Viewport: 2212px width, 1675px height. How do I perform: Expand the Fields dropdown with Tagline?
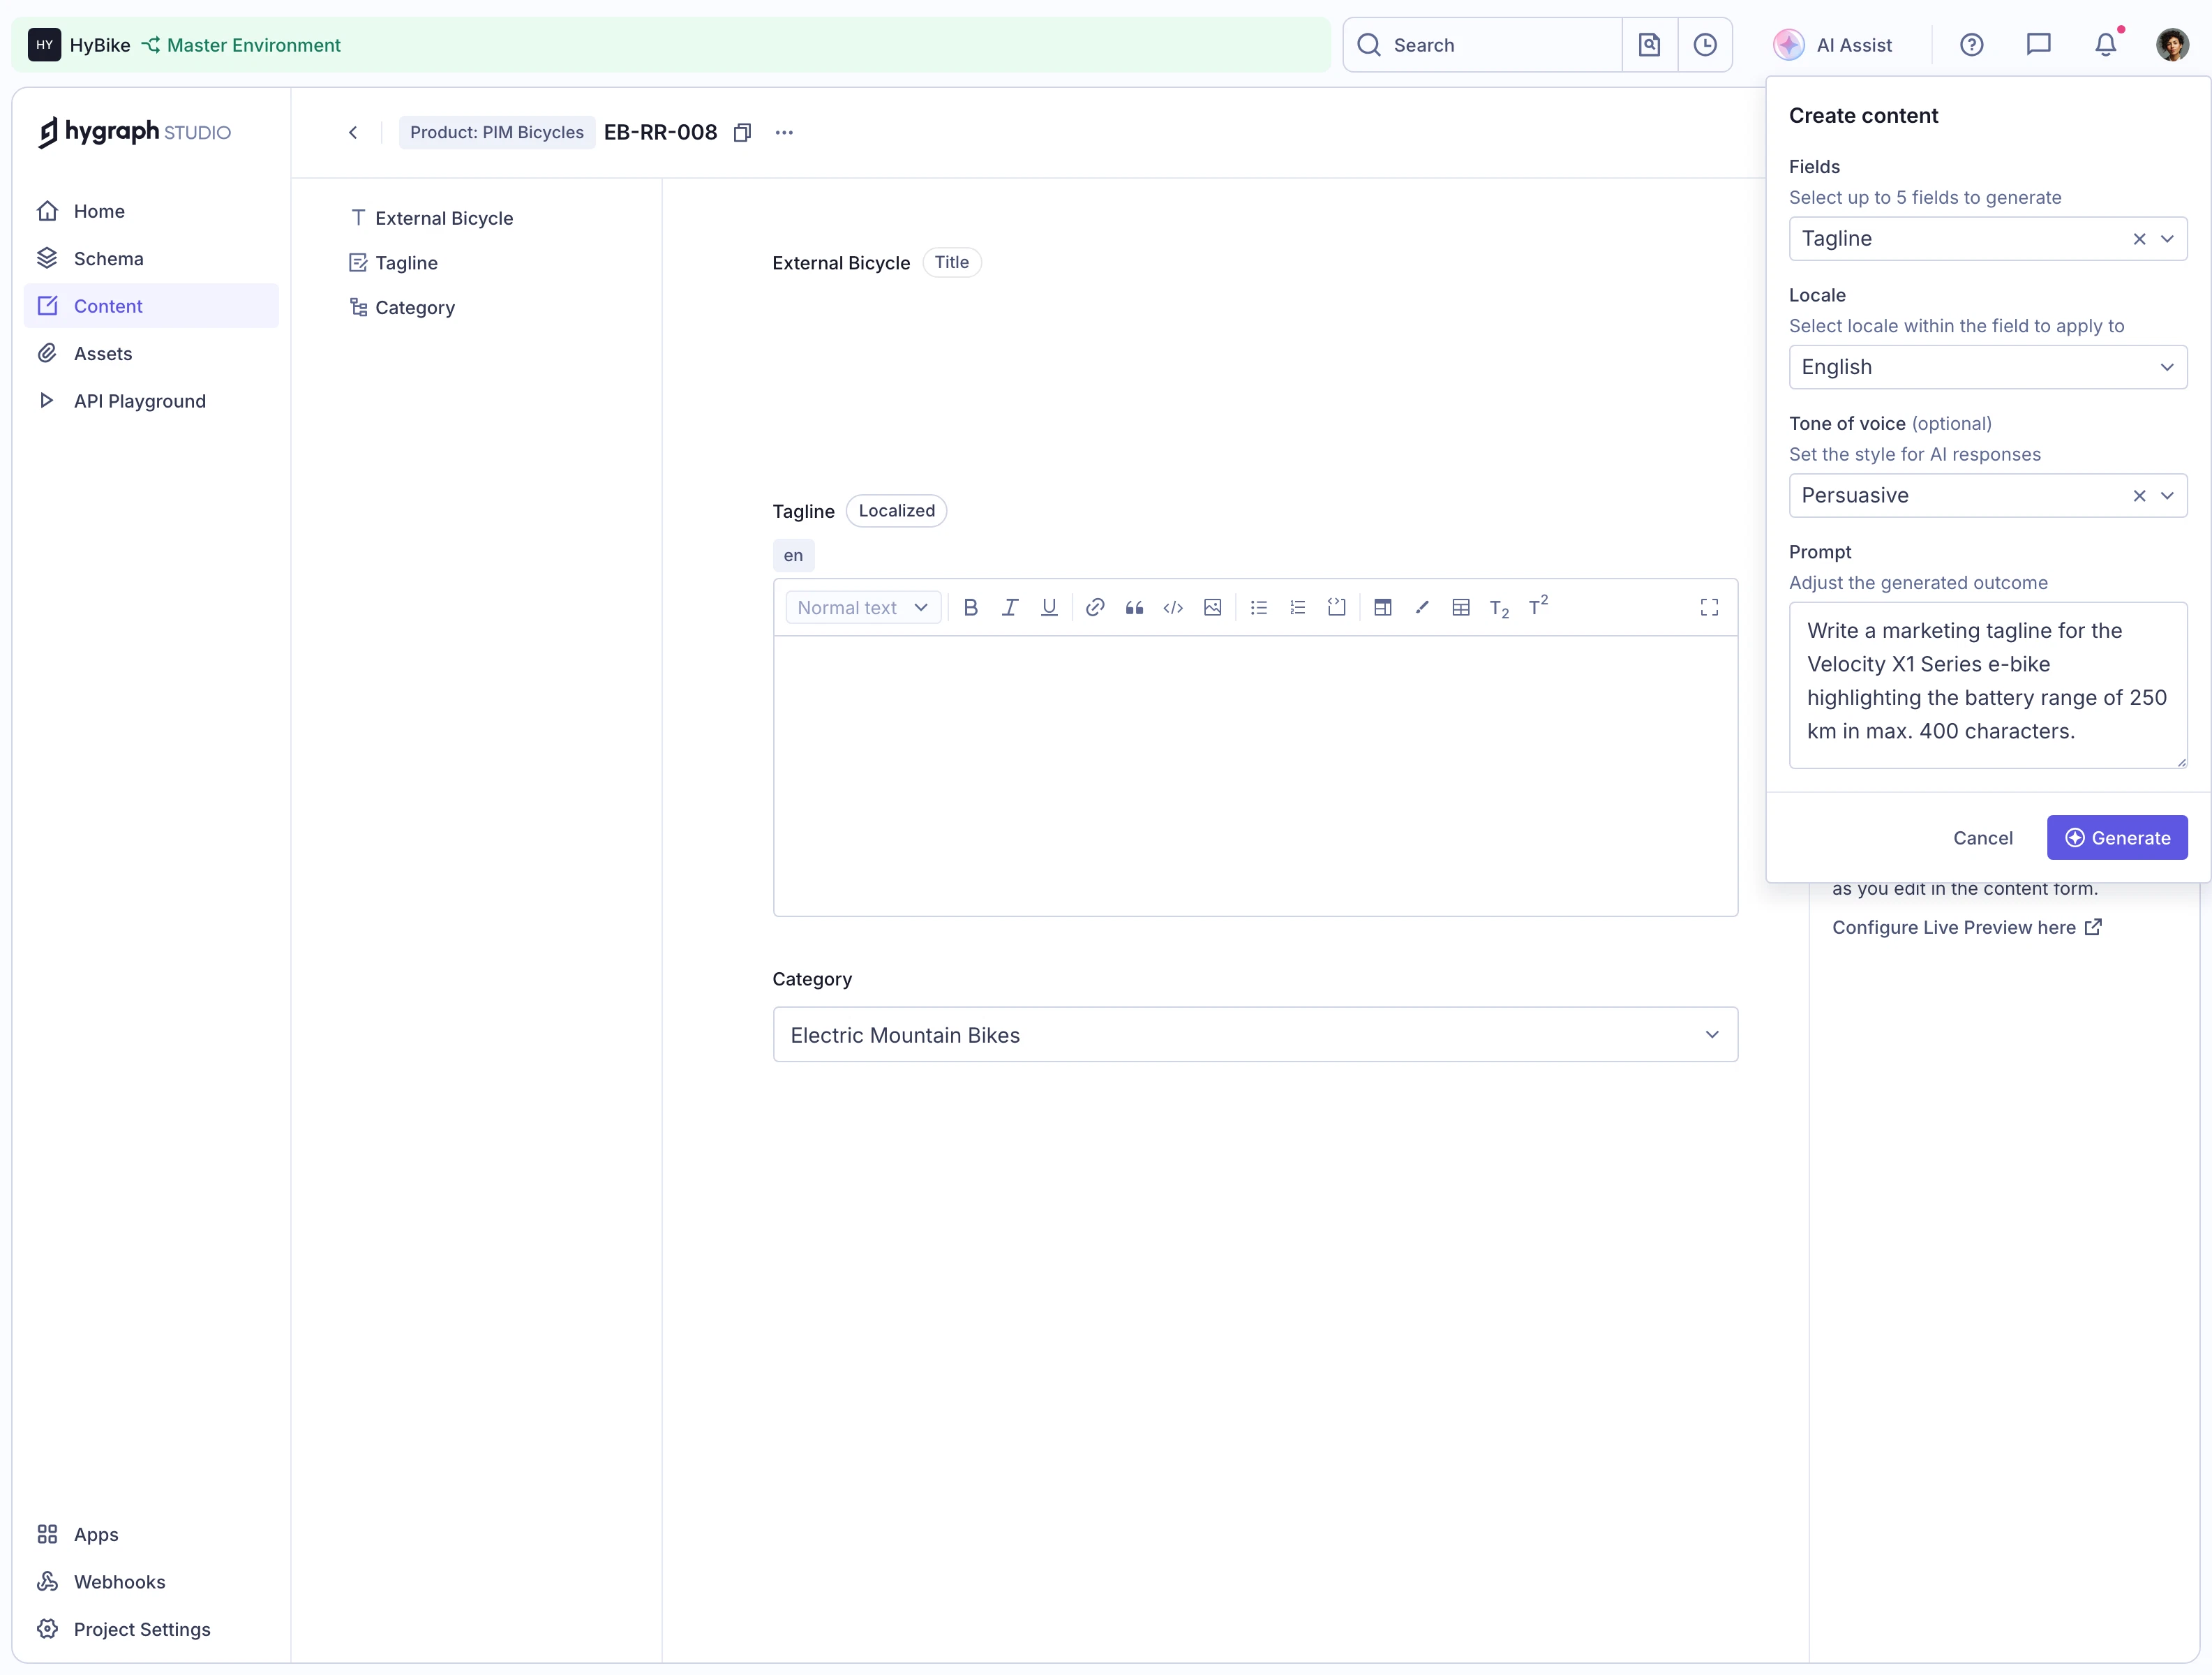pos(2167,239)
